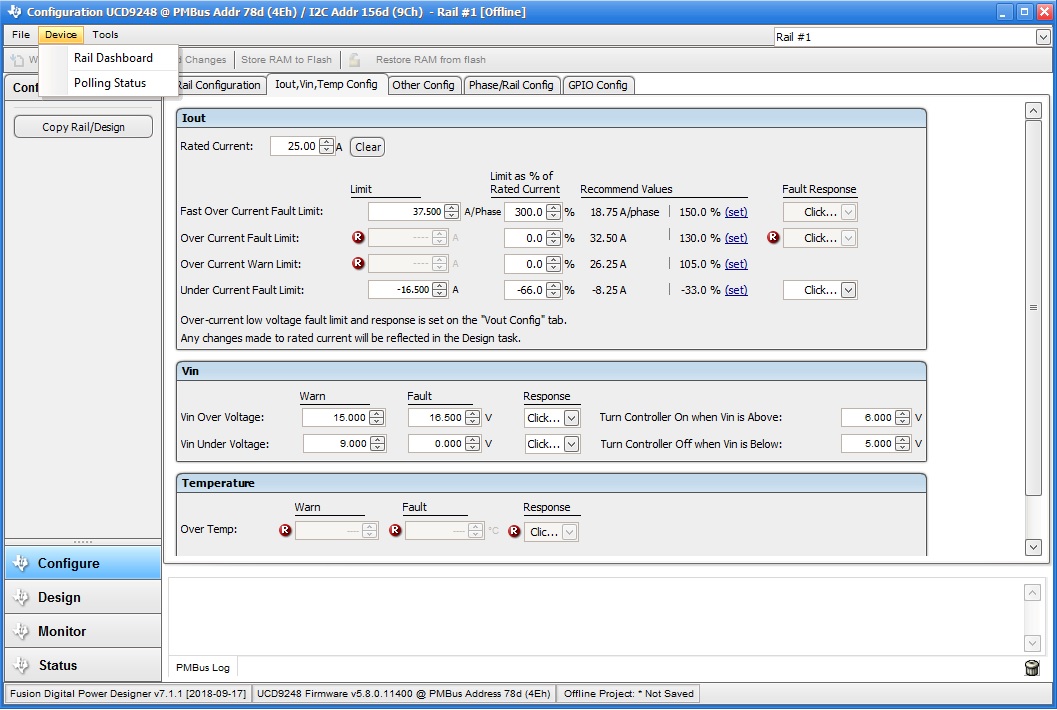Switch to the Other Config tab
This screenshot has width=1057, height=710.
[423, 85]
